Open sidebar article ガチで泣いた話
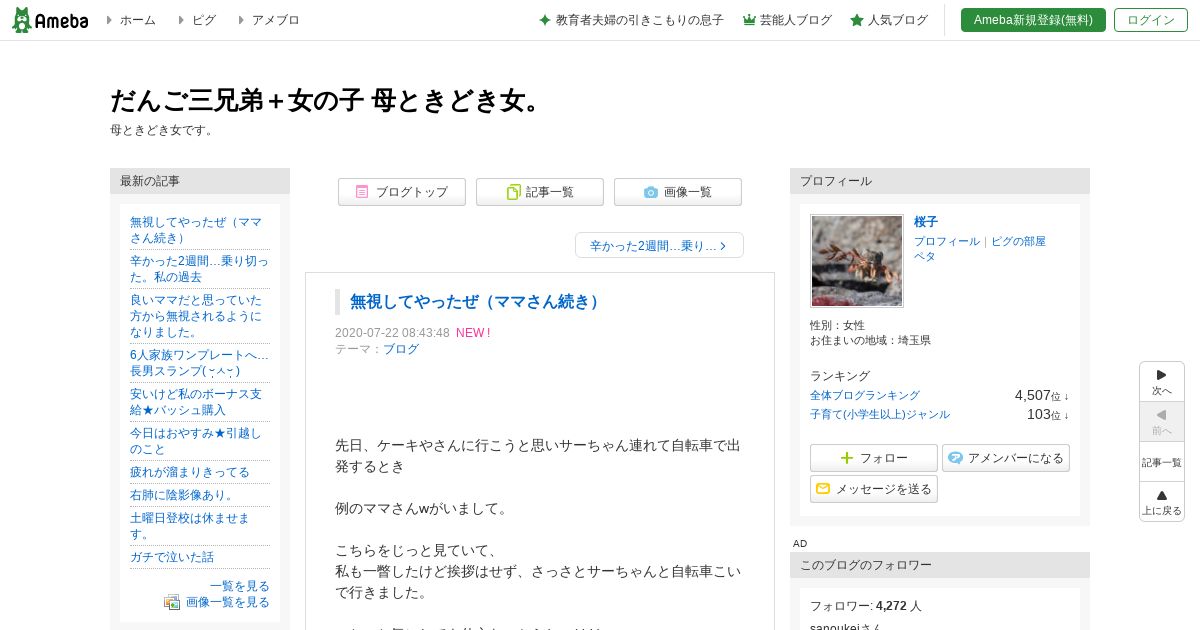Image resolution: width=1200 pixels, height=630 pixels. [172, 557]
